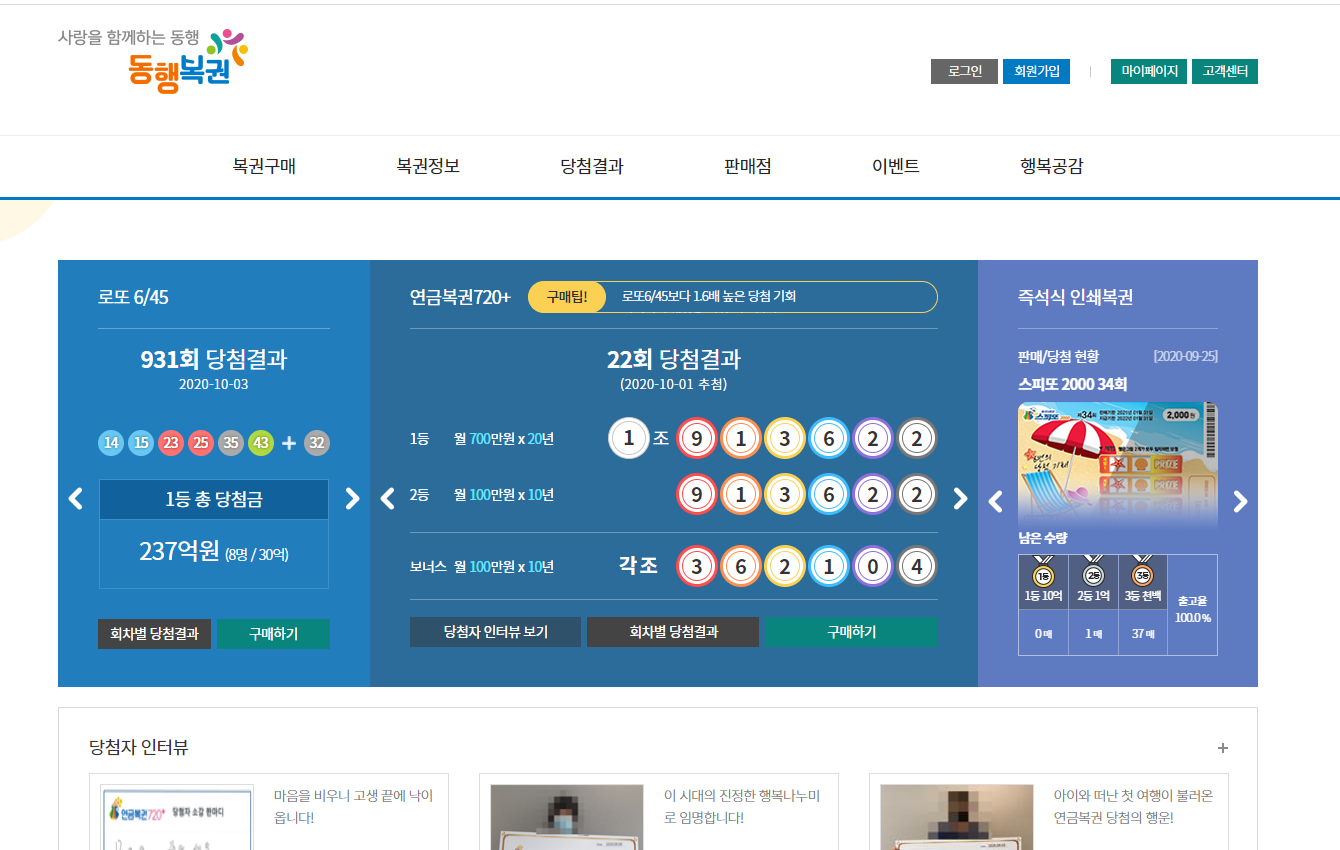Click the 로그인 button

tap(964, 72)
